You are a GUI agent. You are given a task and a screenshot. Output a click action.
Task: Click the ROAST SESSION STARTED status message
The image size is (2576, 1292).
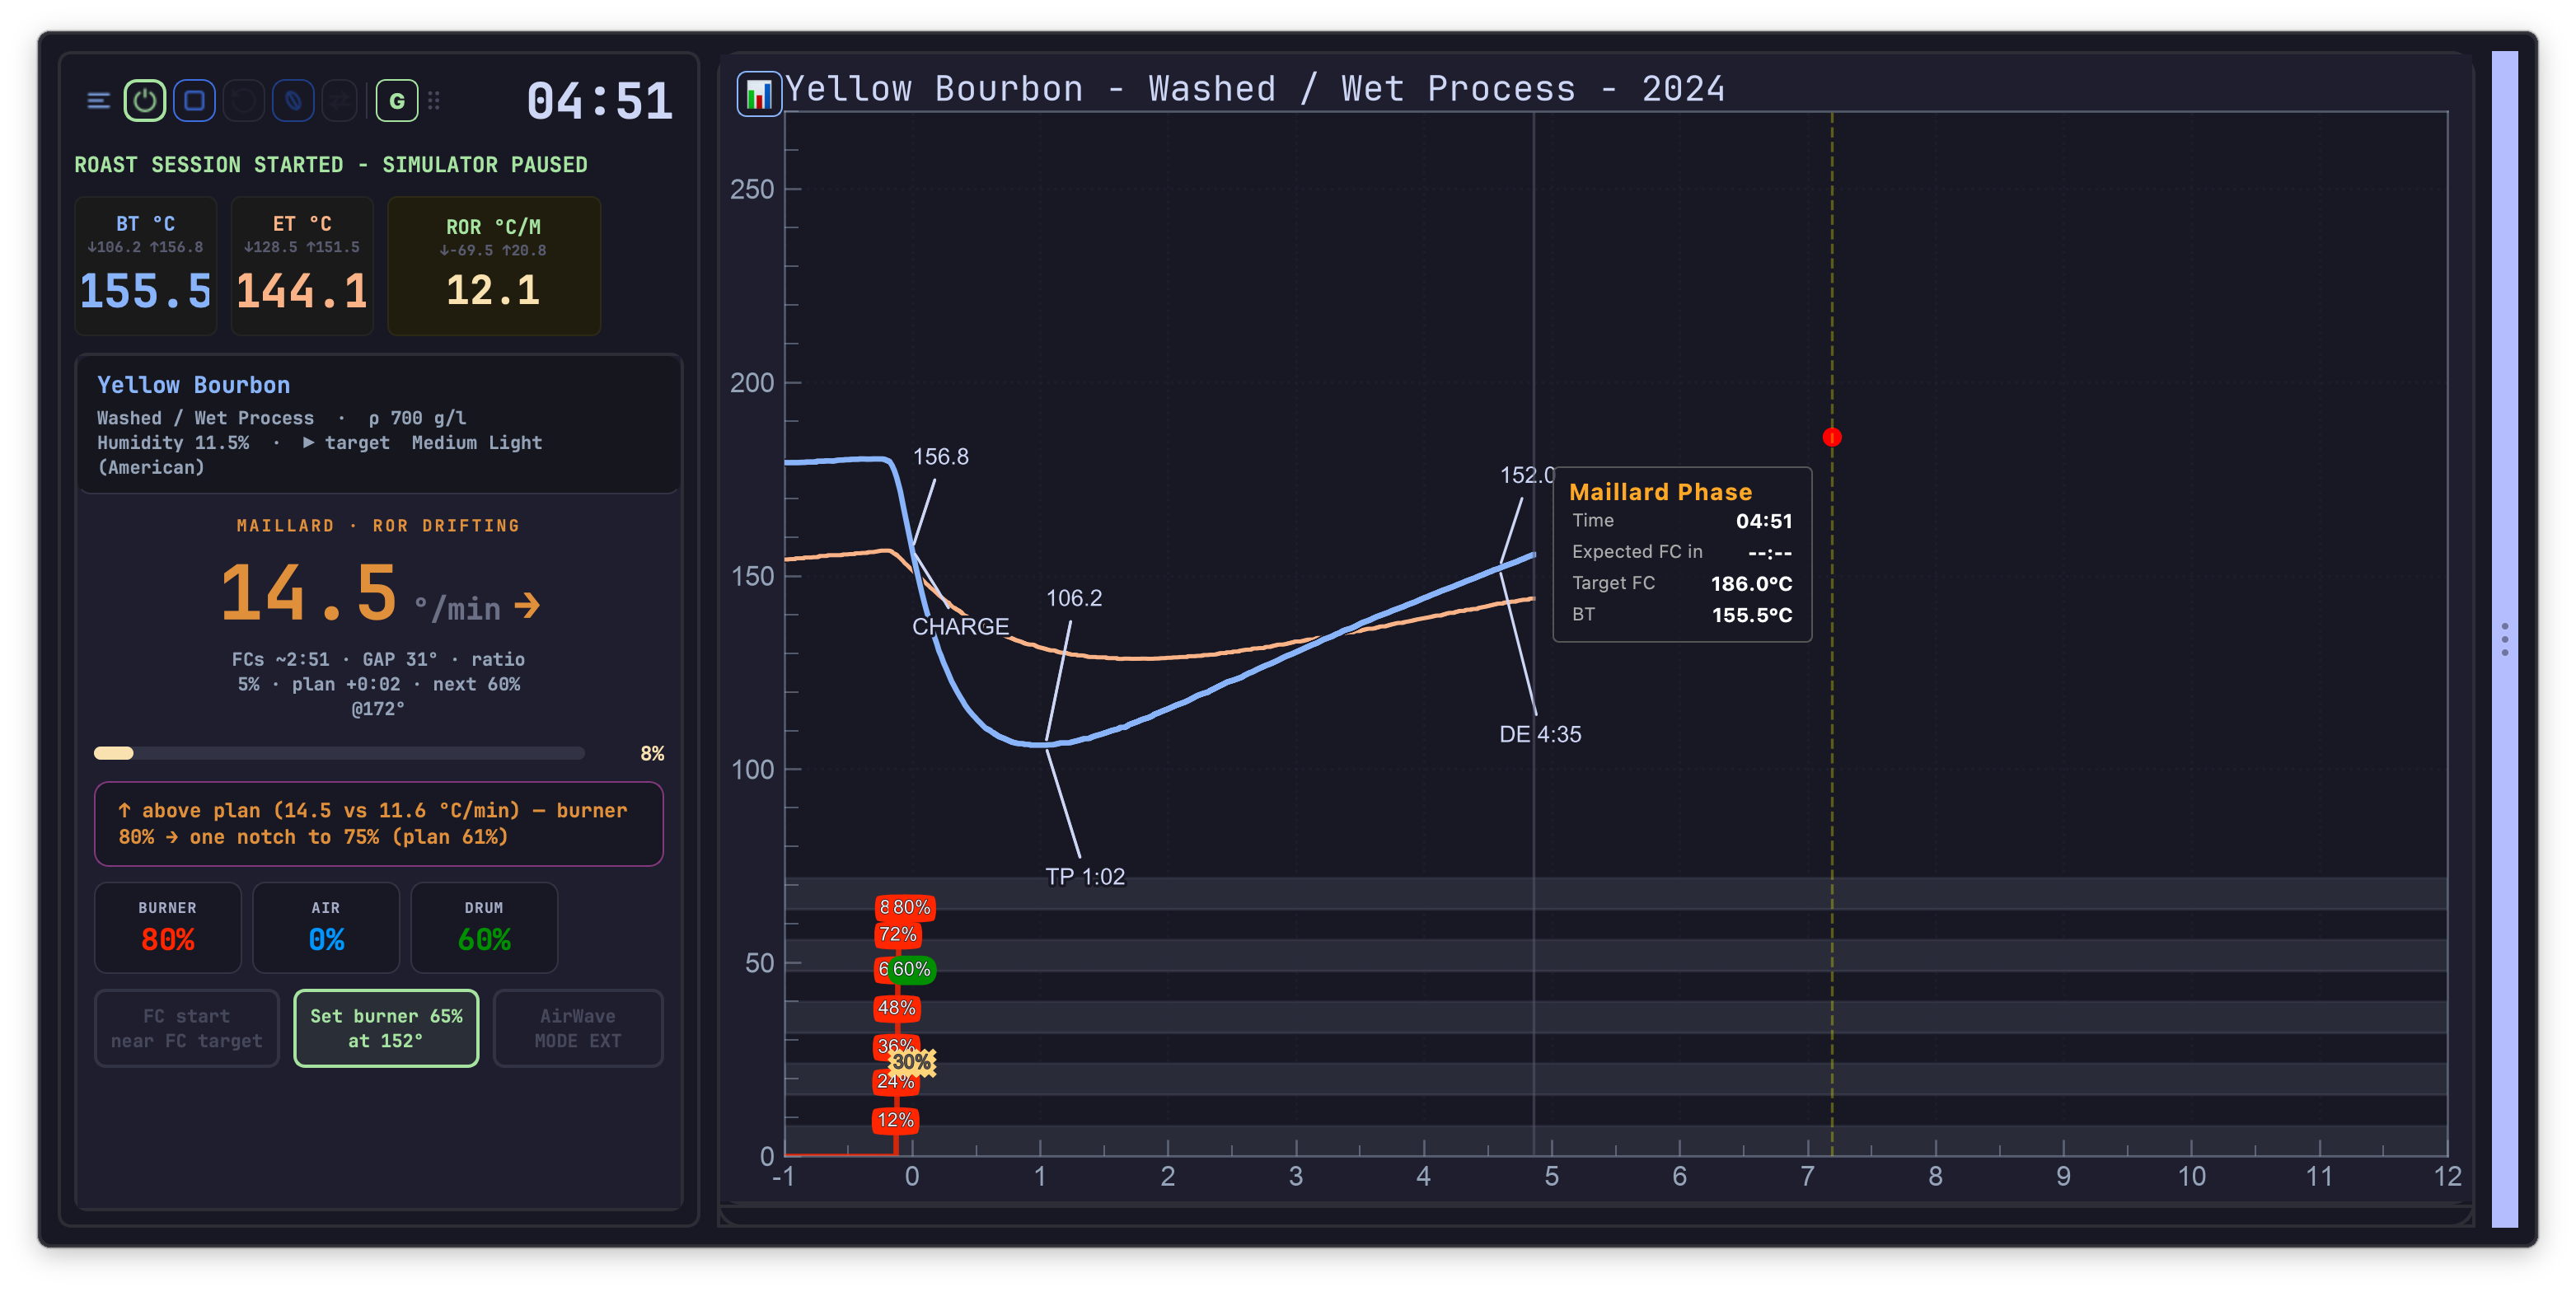[x=331, y=165]
